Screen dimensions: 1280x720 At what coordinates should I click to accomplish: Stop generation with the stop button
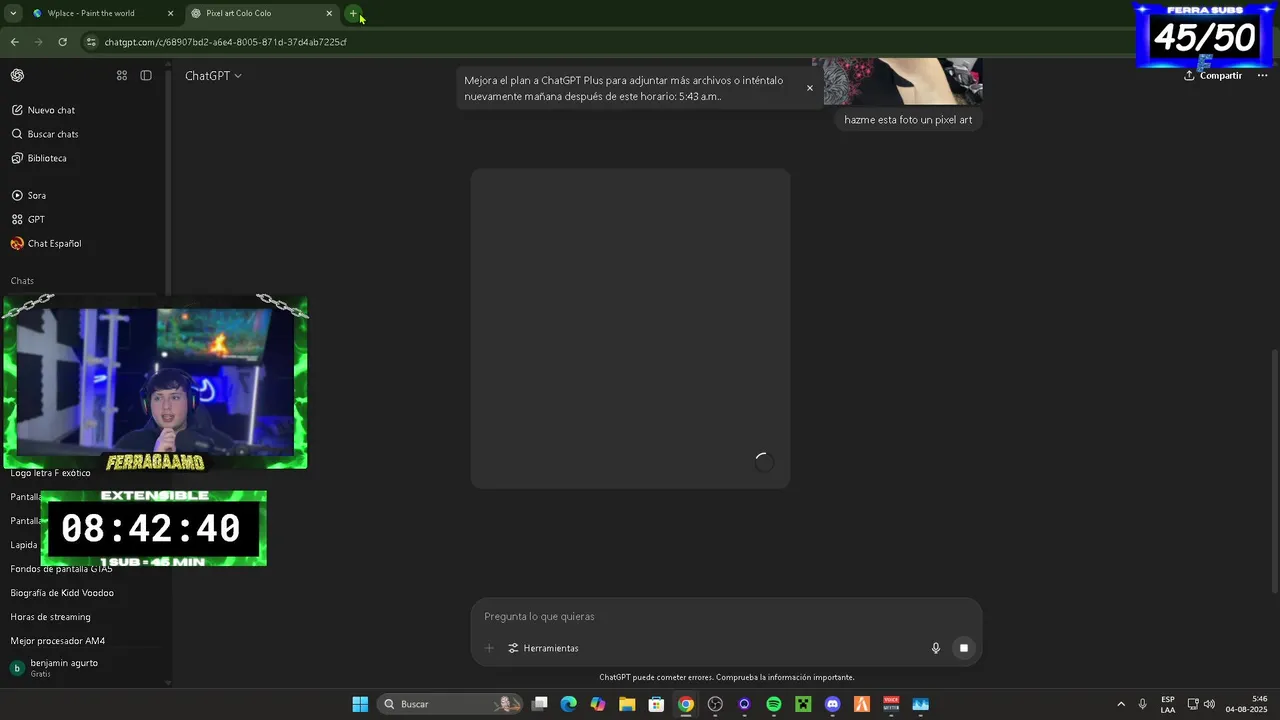(x=964, y=648)
